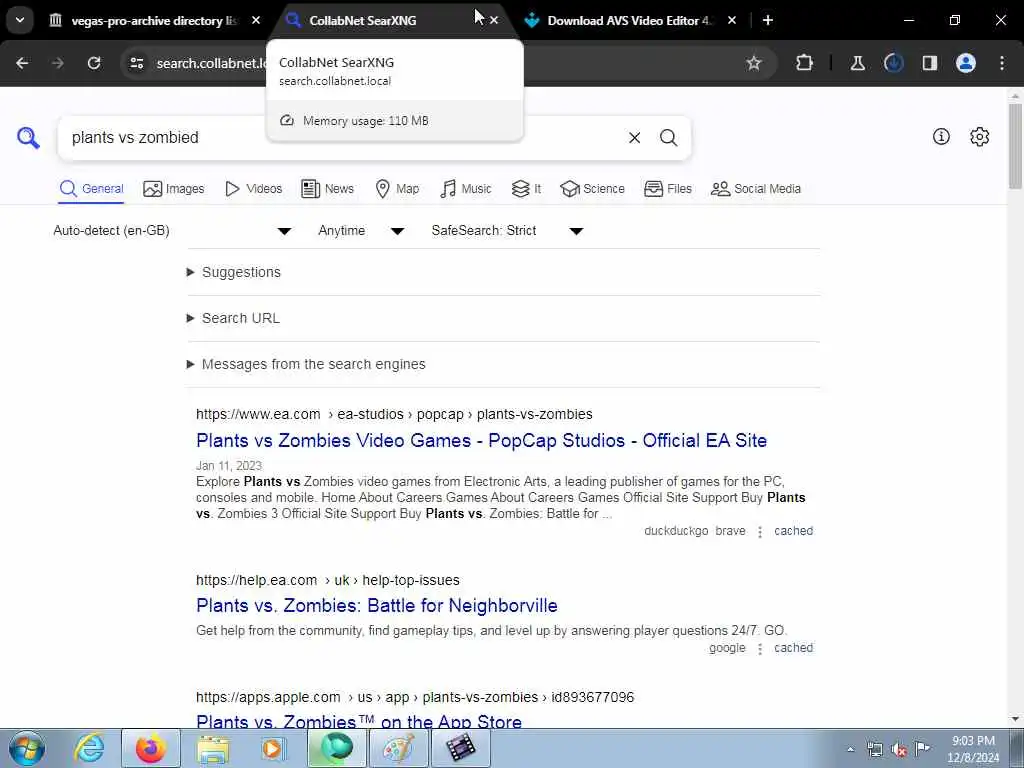Reload the page
Screen dimensions: 1024x768
(94, 63)
